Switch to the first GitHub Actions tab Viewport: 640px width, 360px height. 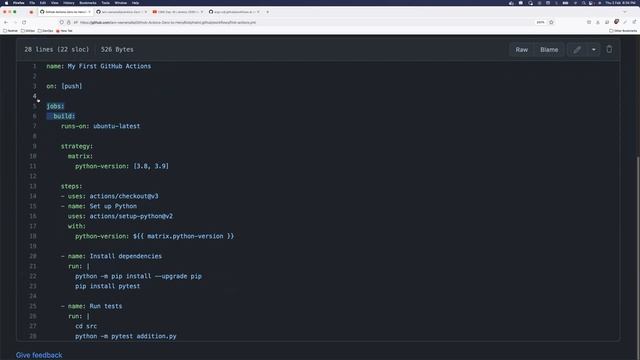point(65,12)
